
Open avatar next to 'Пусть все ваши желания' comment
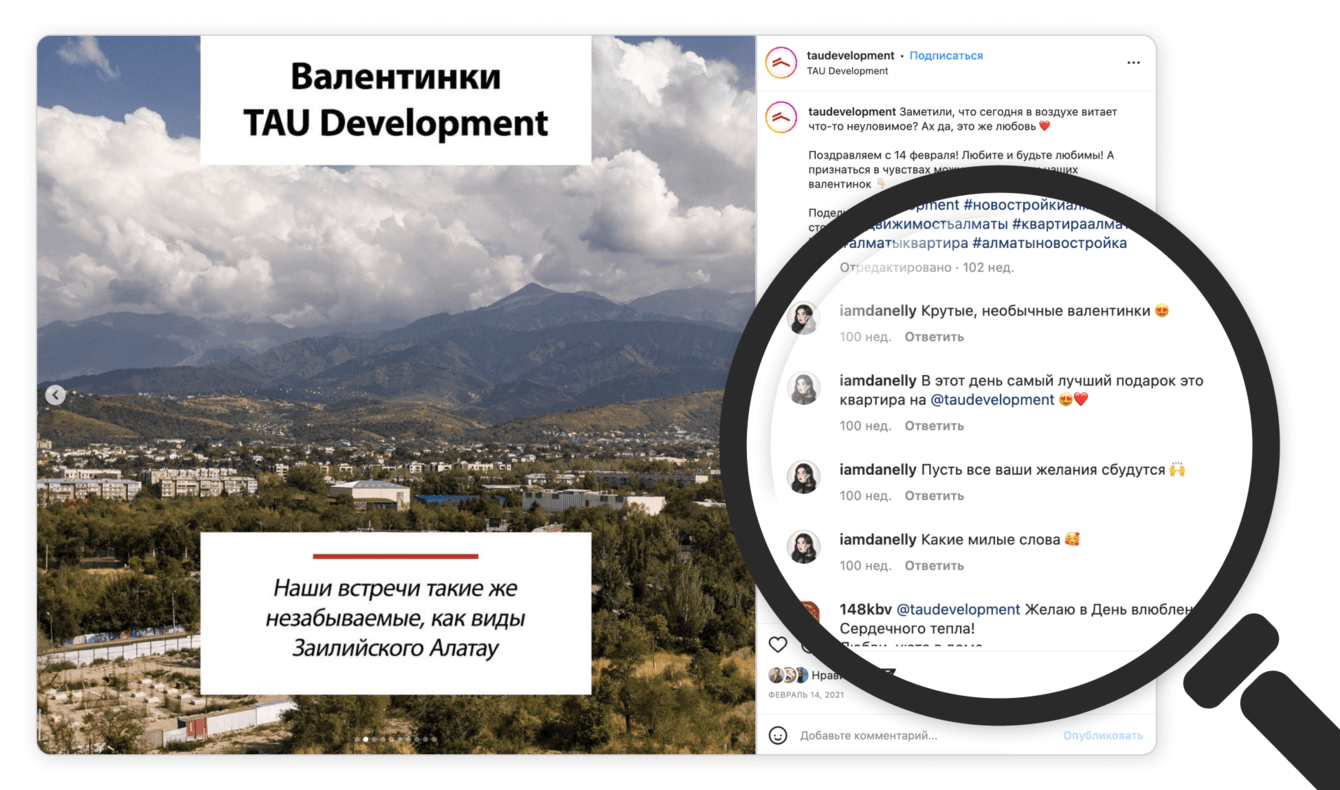tap(802, 477)
